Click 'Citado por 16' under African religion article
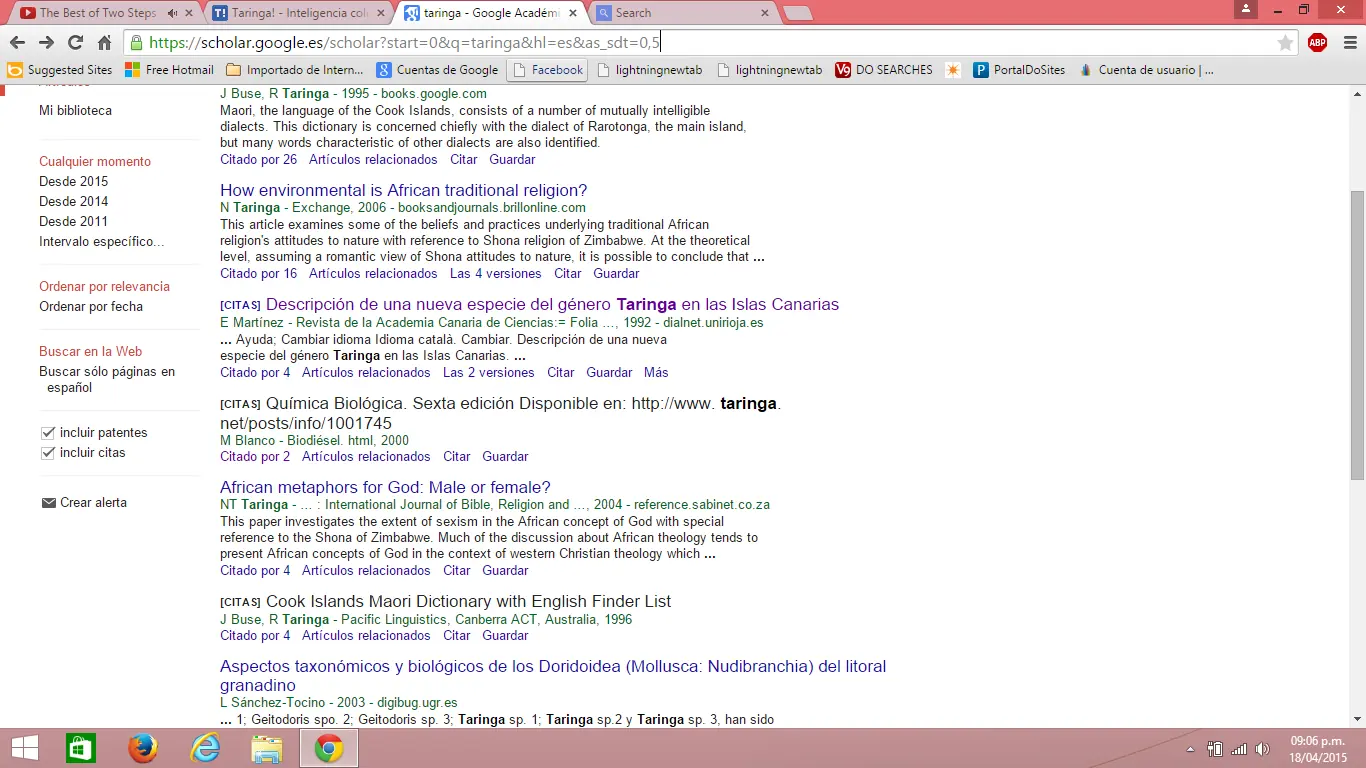Screen dimensions: 1366x768 259,273
